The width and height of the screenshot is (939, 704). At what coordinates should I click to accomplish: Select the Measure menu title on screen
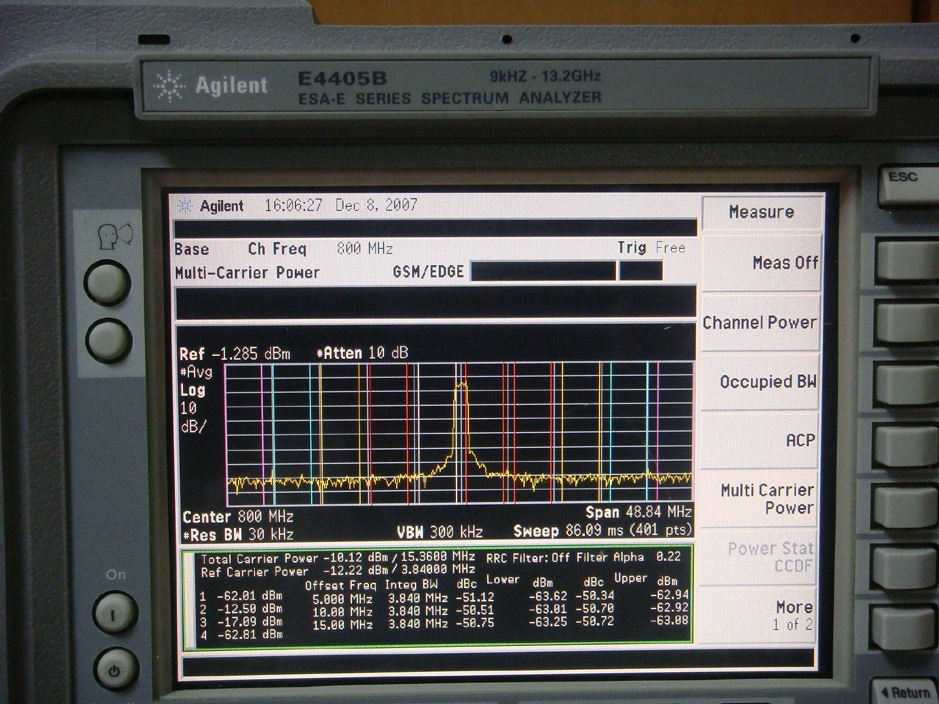coord(761,212)
